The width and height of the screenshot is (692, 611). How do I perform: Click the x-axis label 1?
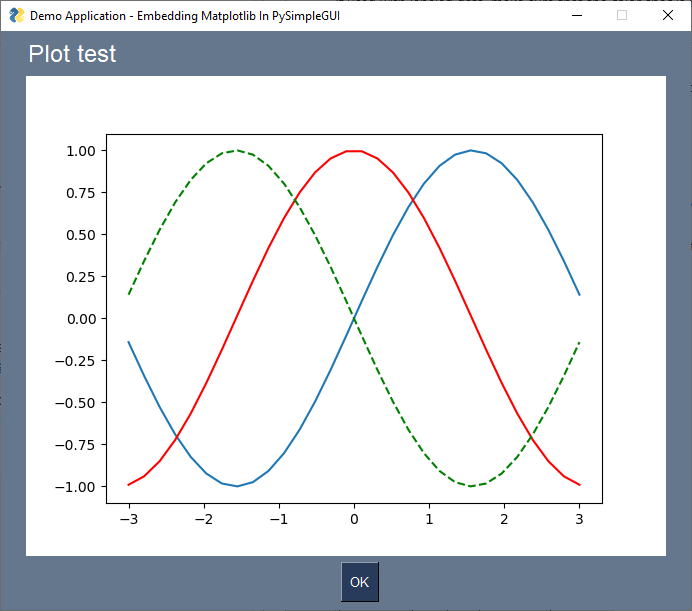click(x=429, y=519)
